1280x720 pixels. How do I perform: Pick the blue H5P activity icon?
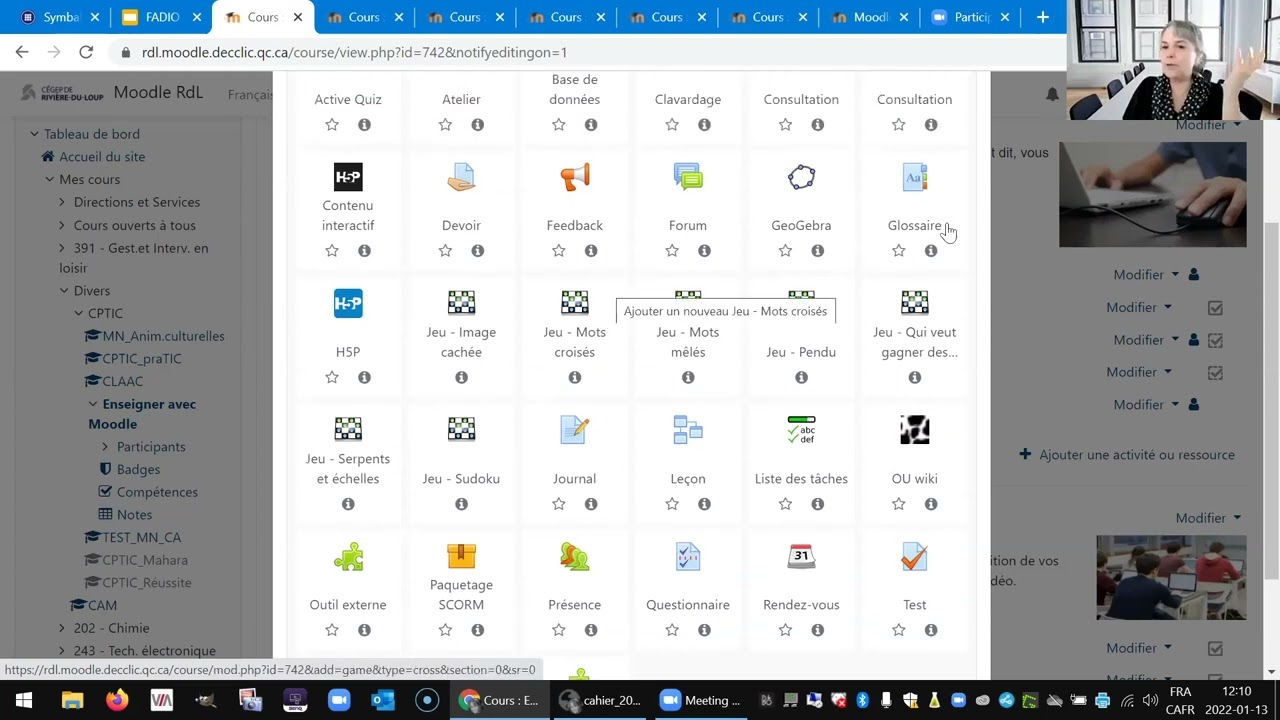(348, 303)
